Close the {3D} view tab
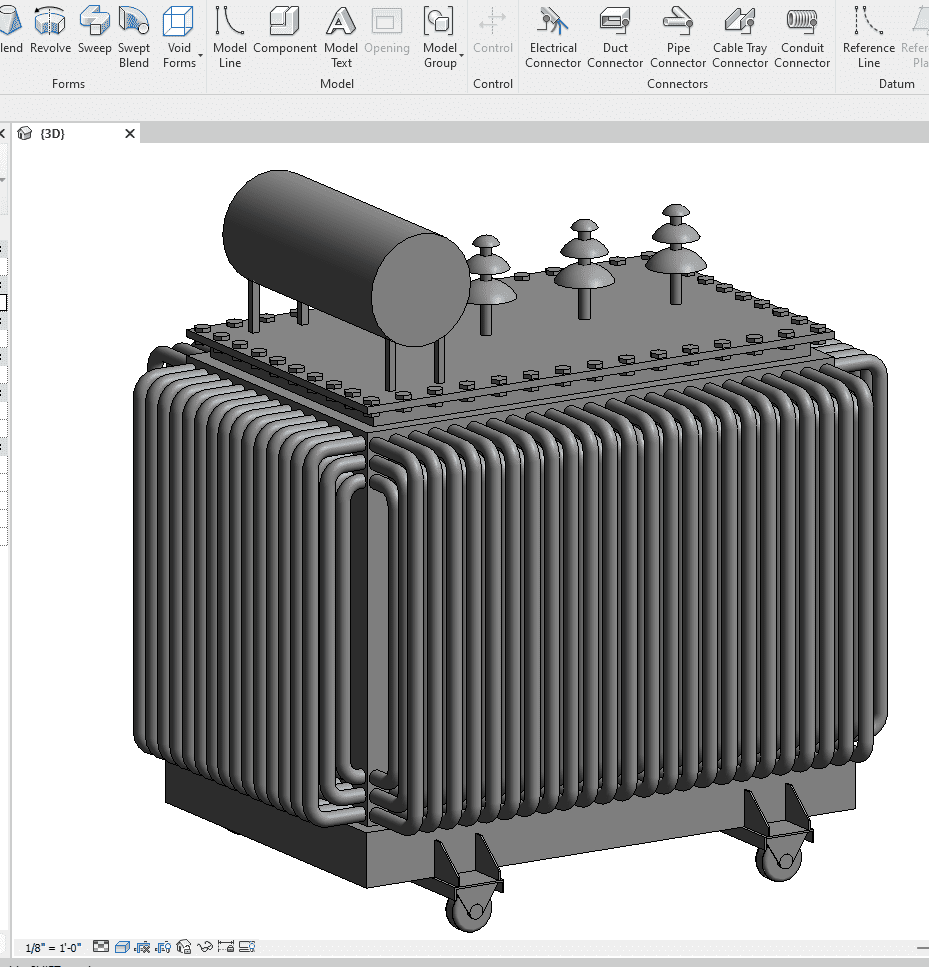 [130, 133]
